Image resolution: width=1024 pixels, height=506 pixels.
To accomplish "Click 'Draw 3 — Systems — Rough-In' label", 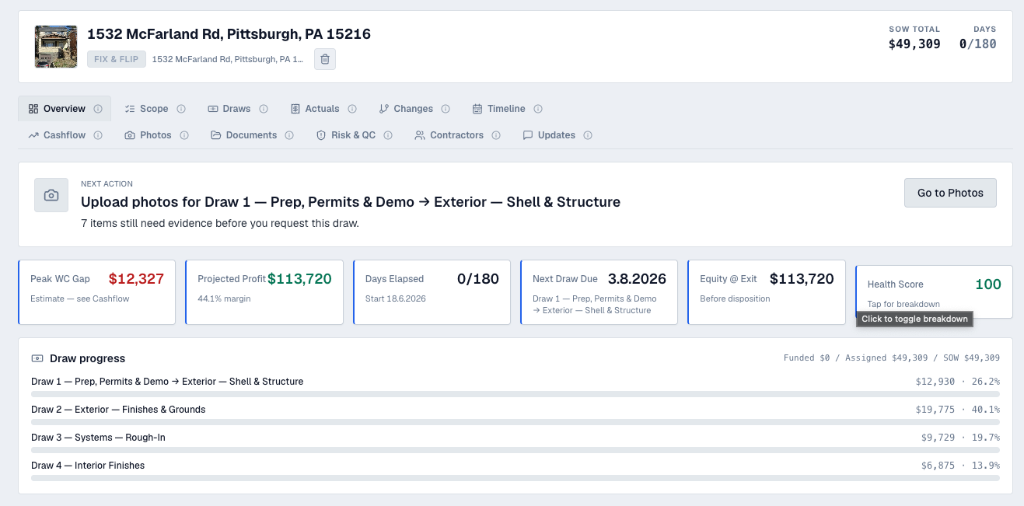I will click(98, 437).
